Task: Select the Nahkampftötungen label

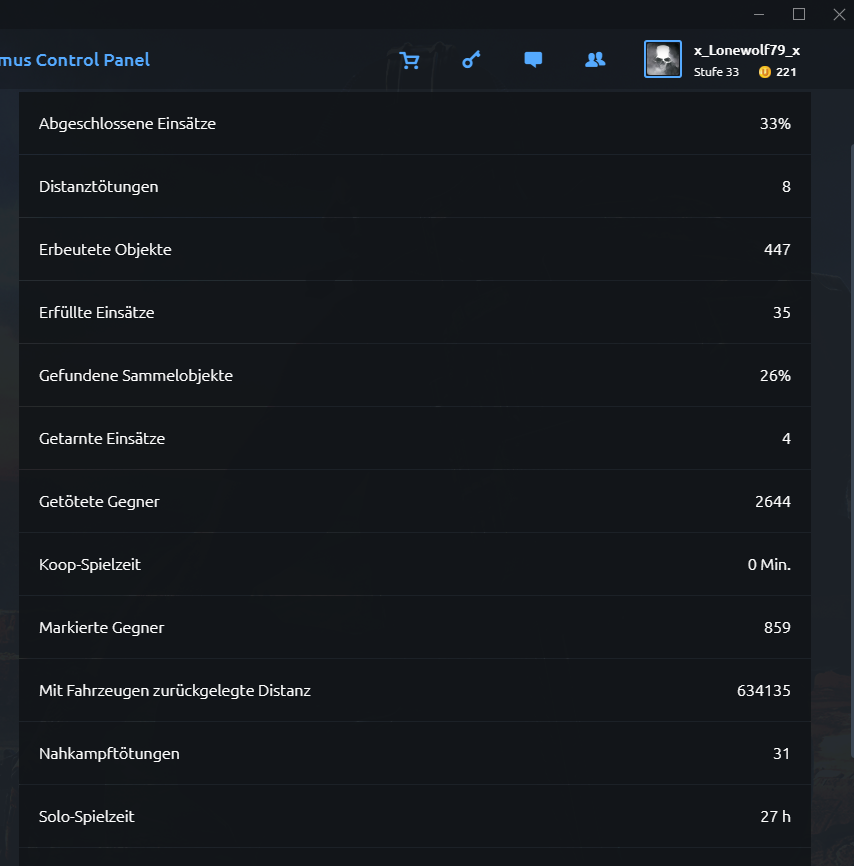Action: coord(109,753)
